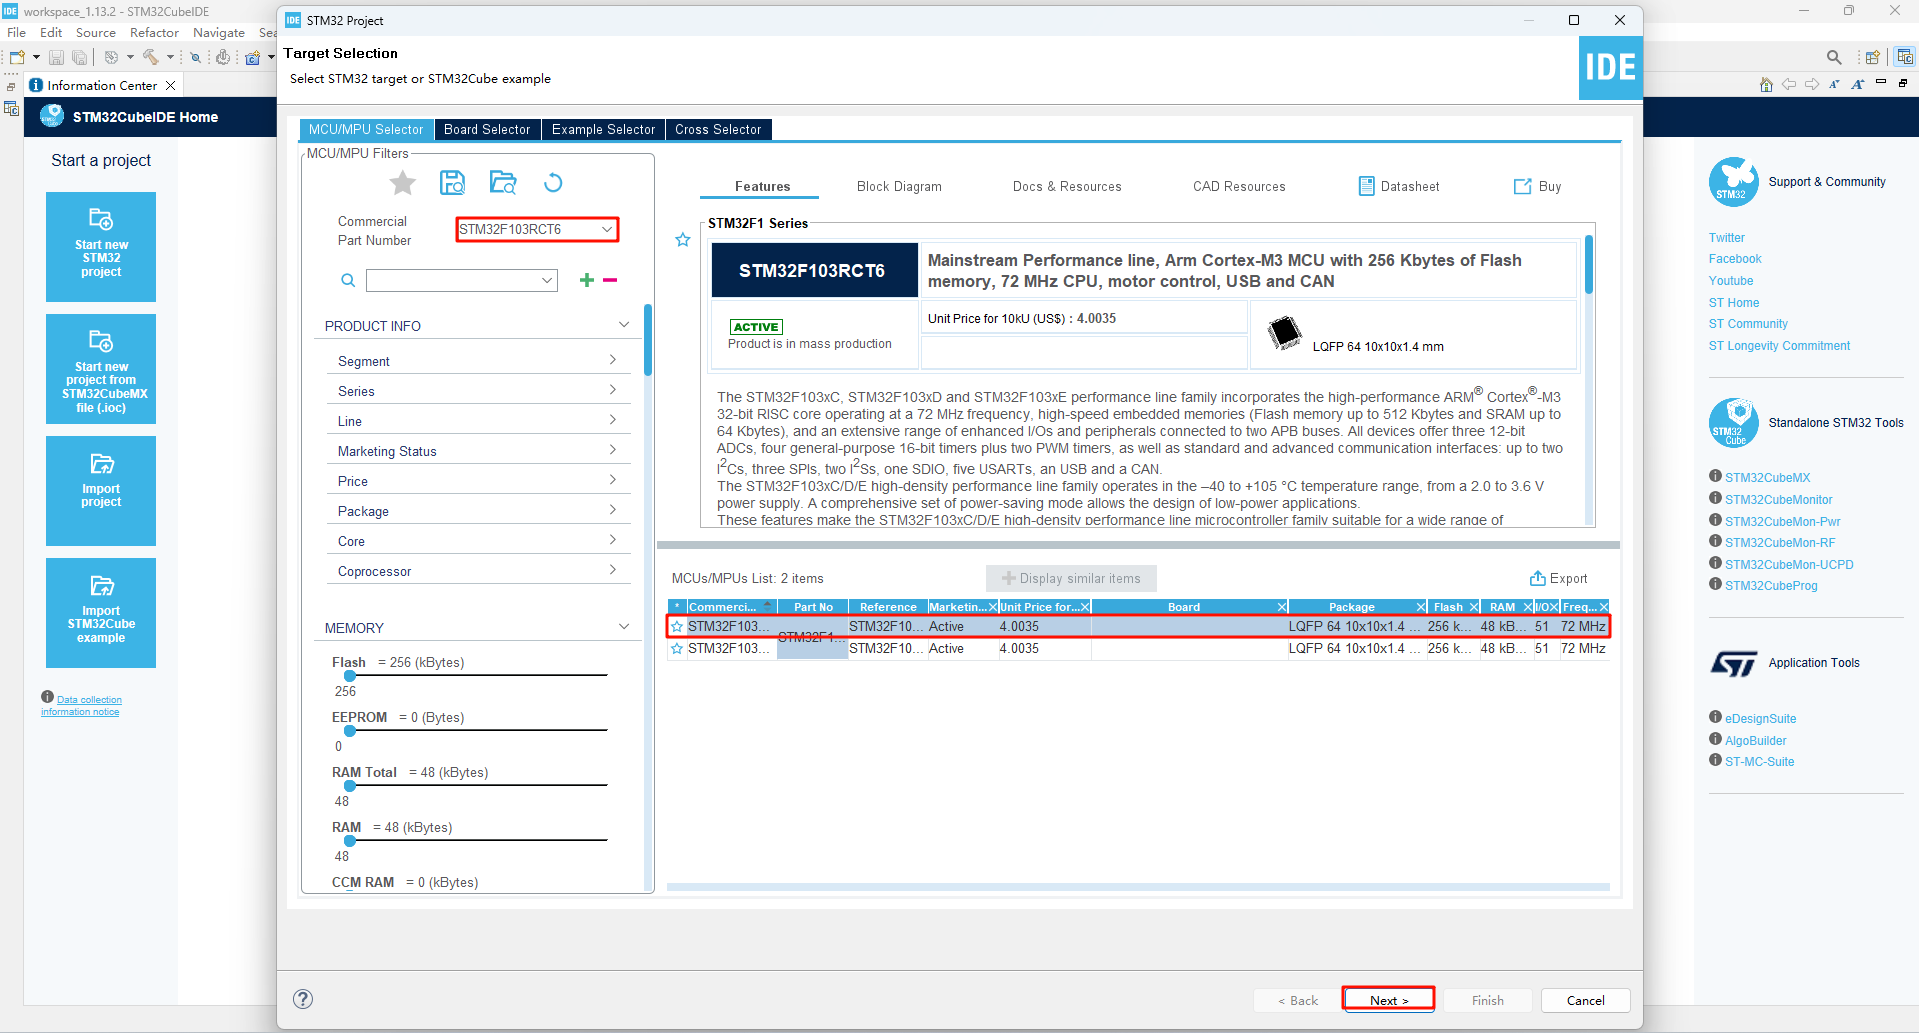Open the Docs & Resources tab
1919x1033 pixels.
[x=1067, y=187]
